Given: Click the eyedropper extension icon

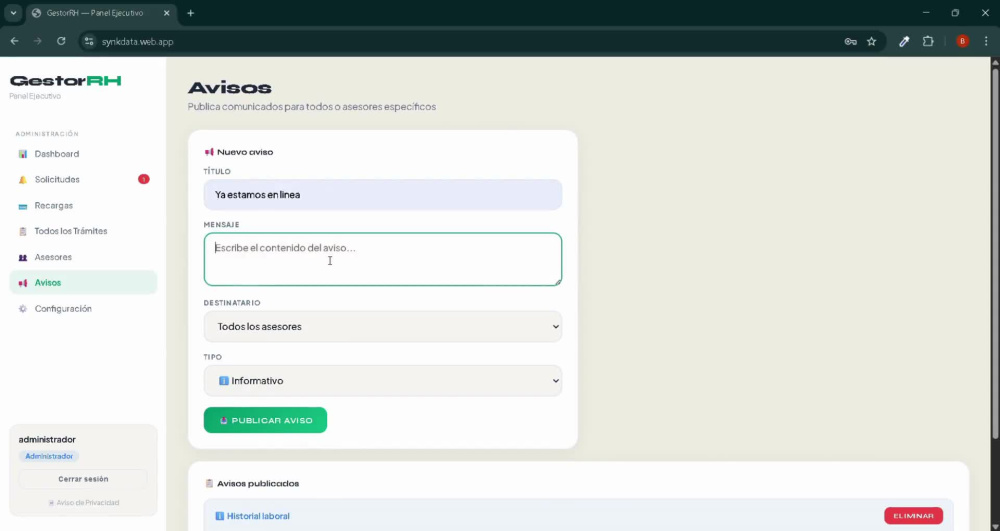Looking at the screenshot, I should (x=904, y=41).
